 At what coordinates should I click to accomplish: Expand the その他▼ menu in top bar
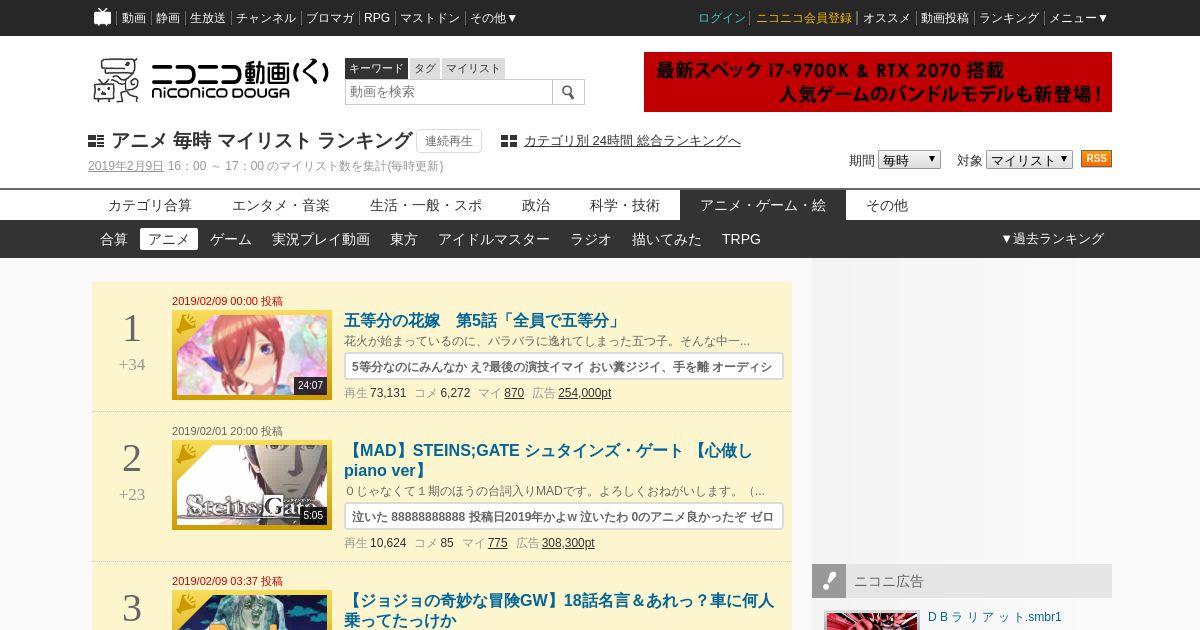point(494,18)
